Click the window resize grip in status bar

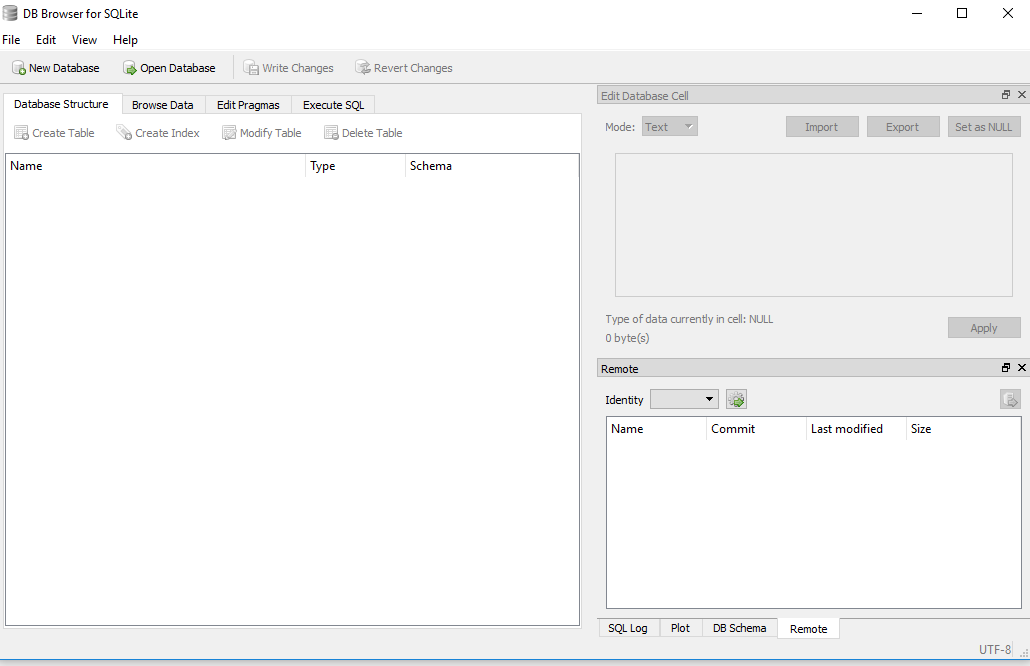point(1023,652)
